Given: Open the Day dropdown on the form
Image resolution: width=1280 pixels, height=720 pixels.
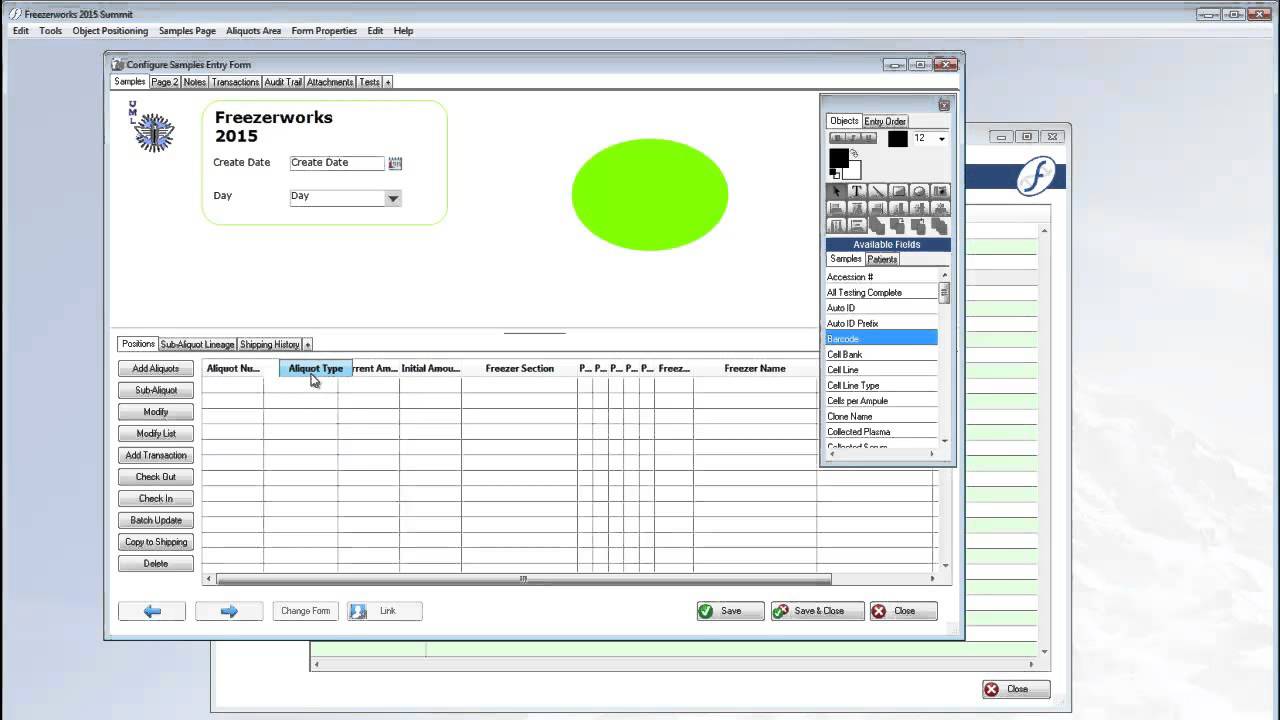Looking at the screenshot, I should tap(393, 198).
